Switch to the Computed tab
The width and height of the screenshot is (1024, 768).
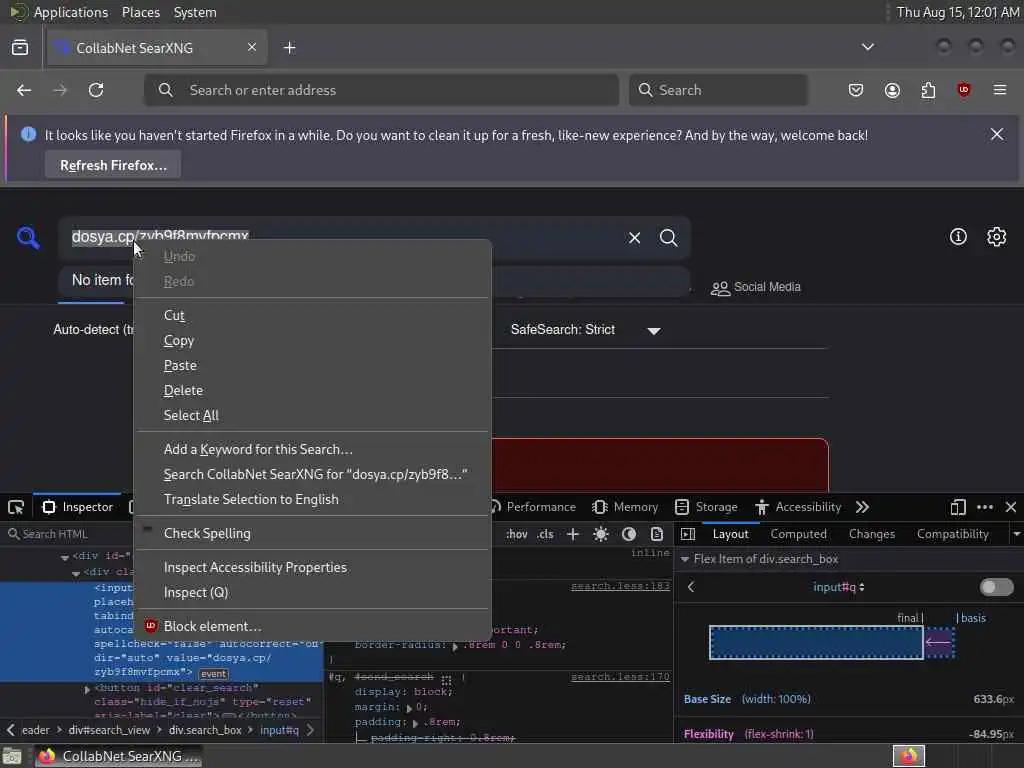click(798, 534)
